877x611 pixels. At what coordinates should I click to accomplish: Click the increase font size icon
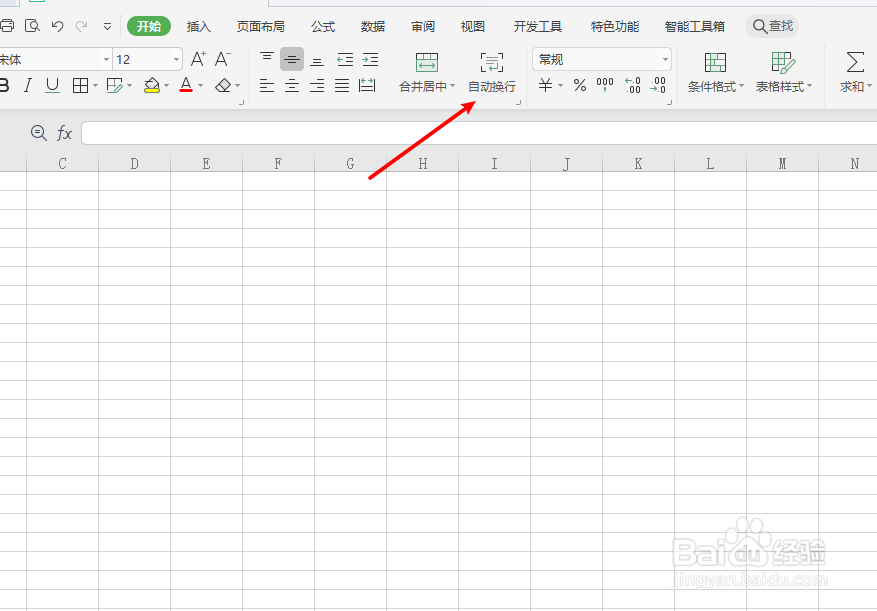tap(196, 60)
